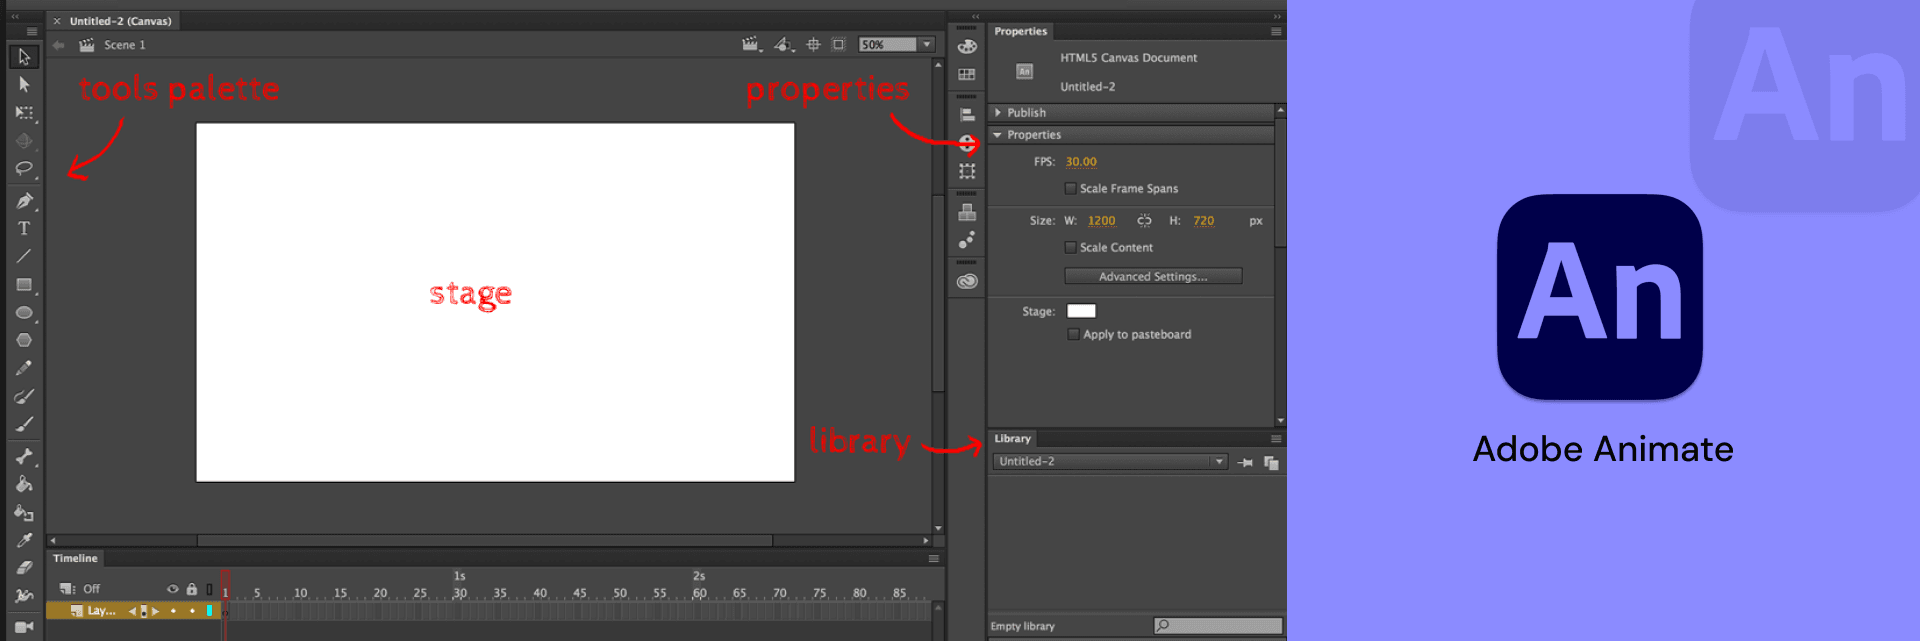Image resolution: width=1920 pixels, height=641 pixels.
Task: Open the Swatches grid panel icon
Action: pos(967,75)
